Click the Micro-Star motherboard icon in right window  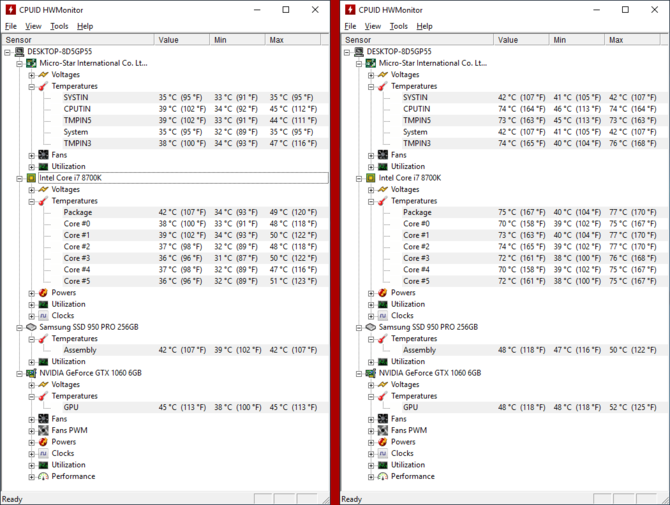[370, 63]
